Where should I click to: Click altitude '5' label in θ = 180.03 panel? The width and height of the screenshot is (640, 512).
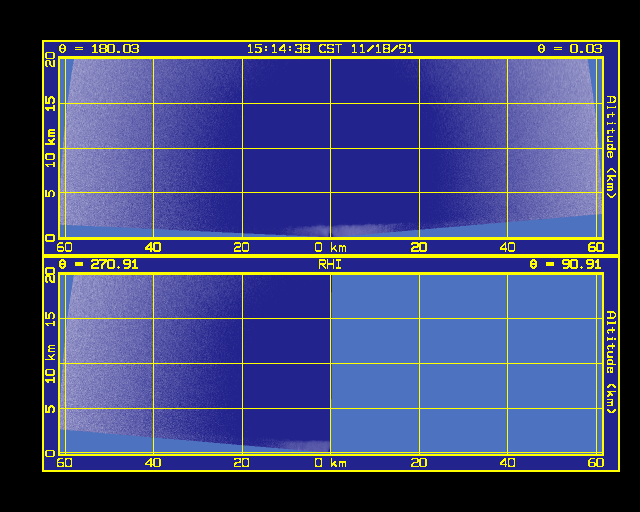point(50,193)
